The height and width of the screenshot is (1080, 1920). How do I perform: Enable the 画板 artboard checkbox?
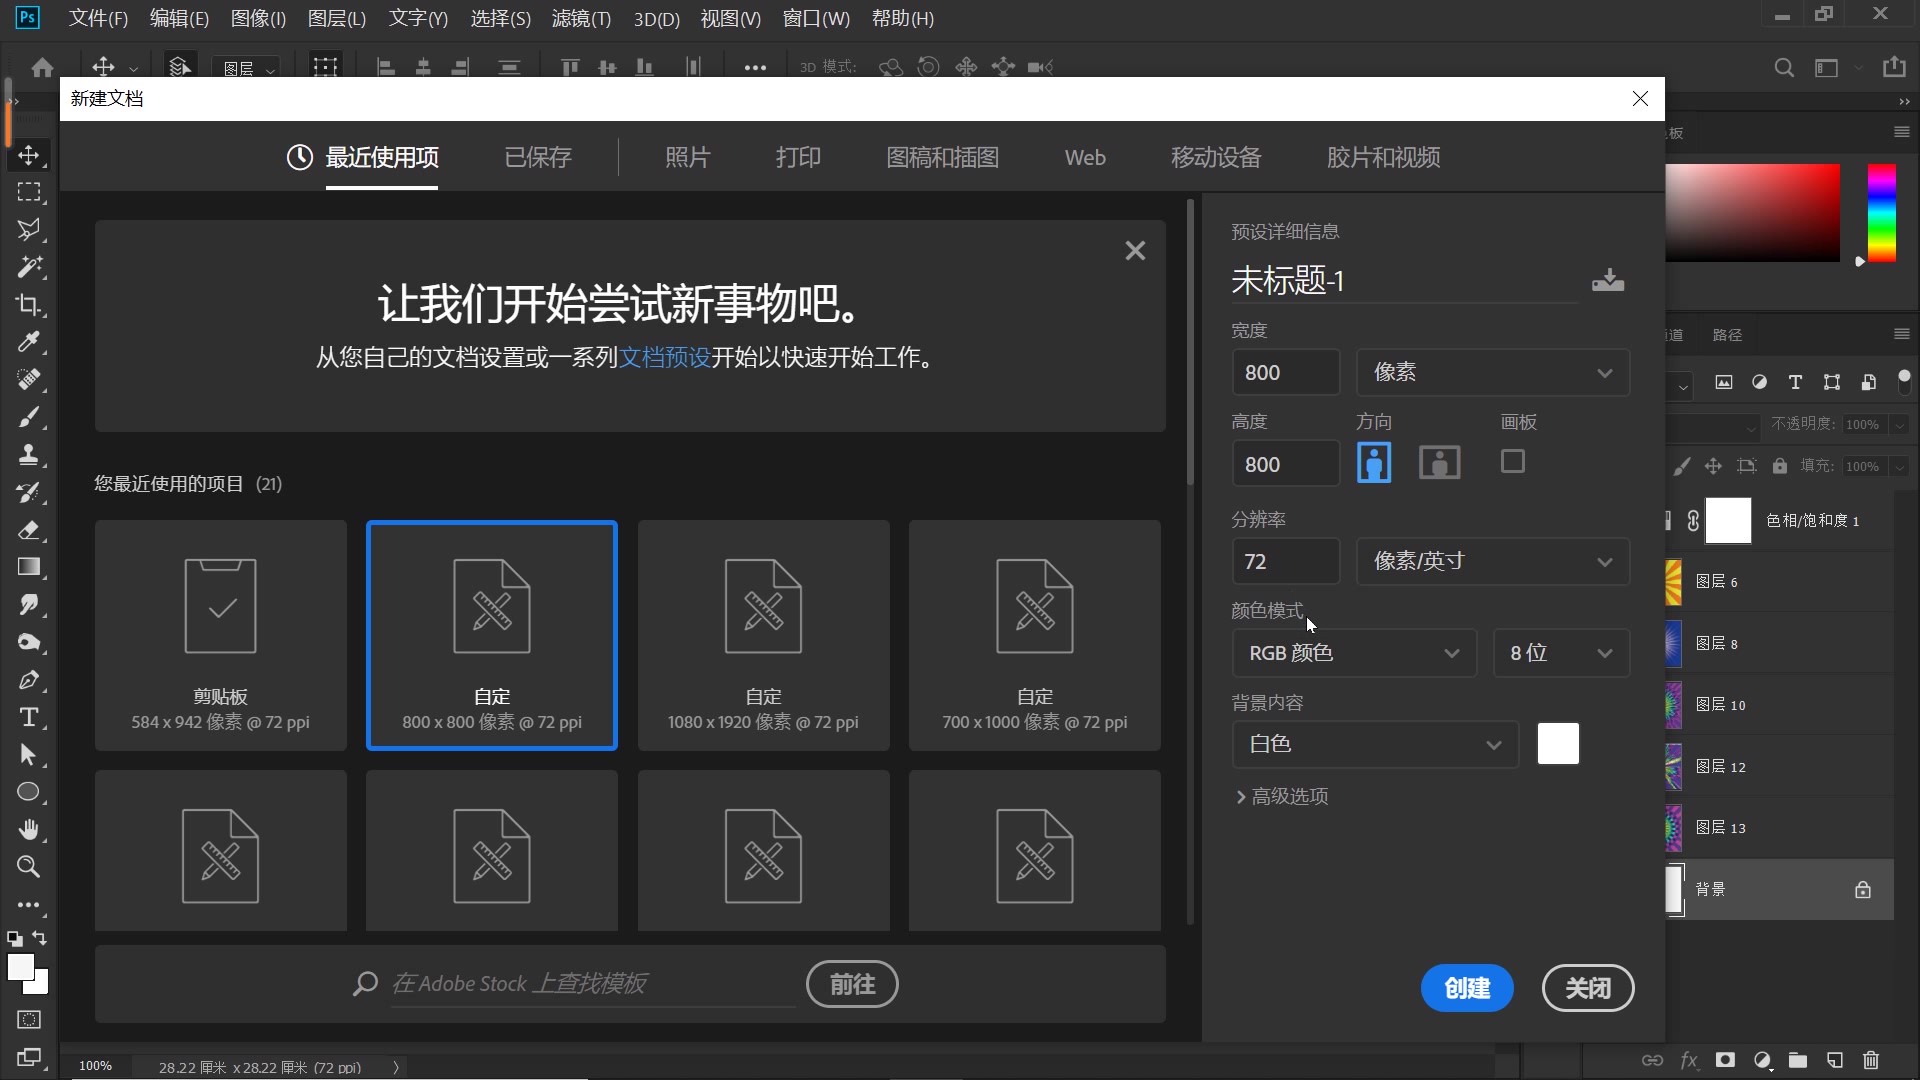[1513, 461]
